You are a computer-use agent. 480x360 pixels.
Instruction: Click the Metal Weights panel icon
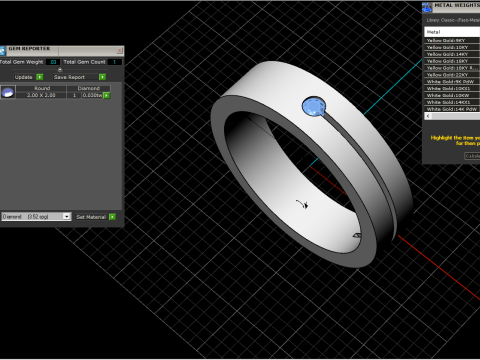click(x=427, y=7)
